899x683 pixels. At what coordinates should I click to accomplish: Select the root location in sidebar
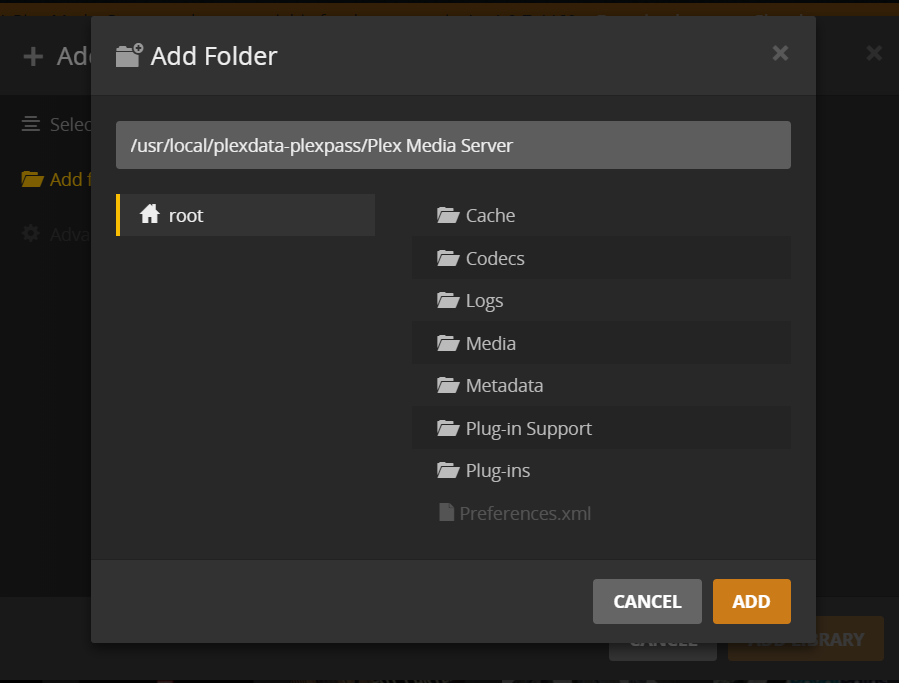tap(186, 215)
